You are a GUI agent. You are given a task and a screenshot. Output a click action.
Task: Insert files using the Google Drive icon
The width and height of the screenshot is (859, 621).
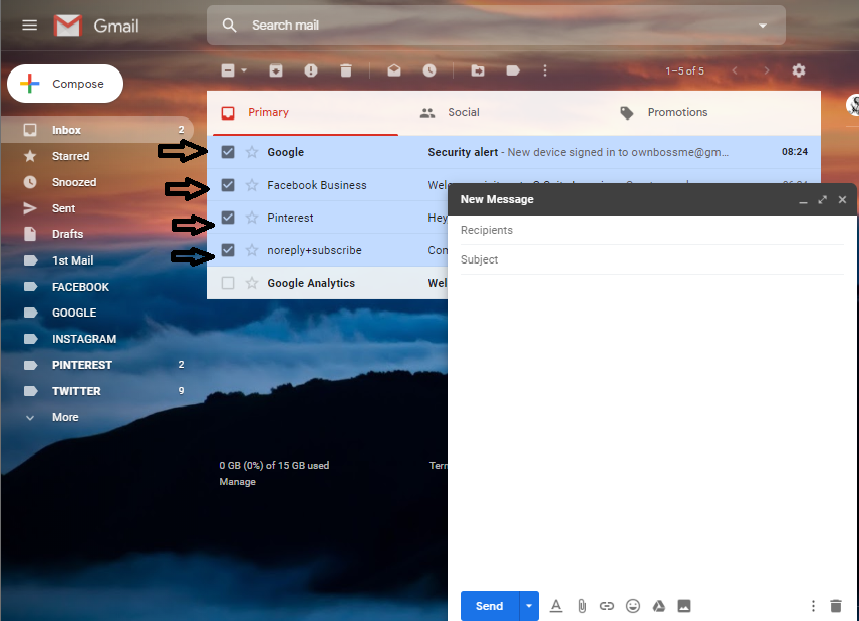click(x=658, y=606)
